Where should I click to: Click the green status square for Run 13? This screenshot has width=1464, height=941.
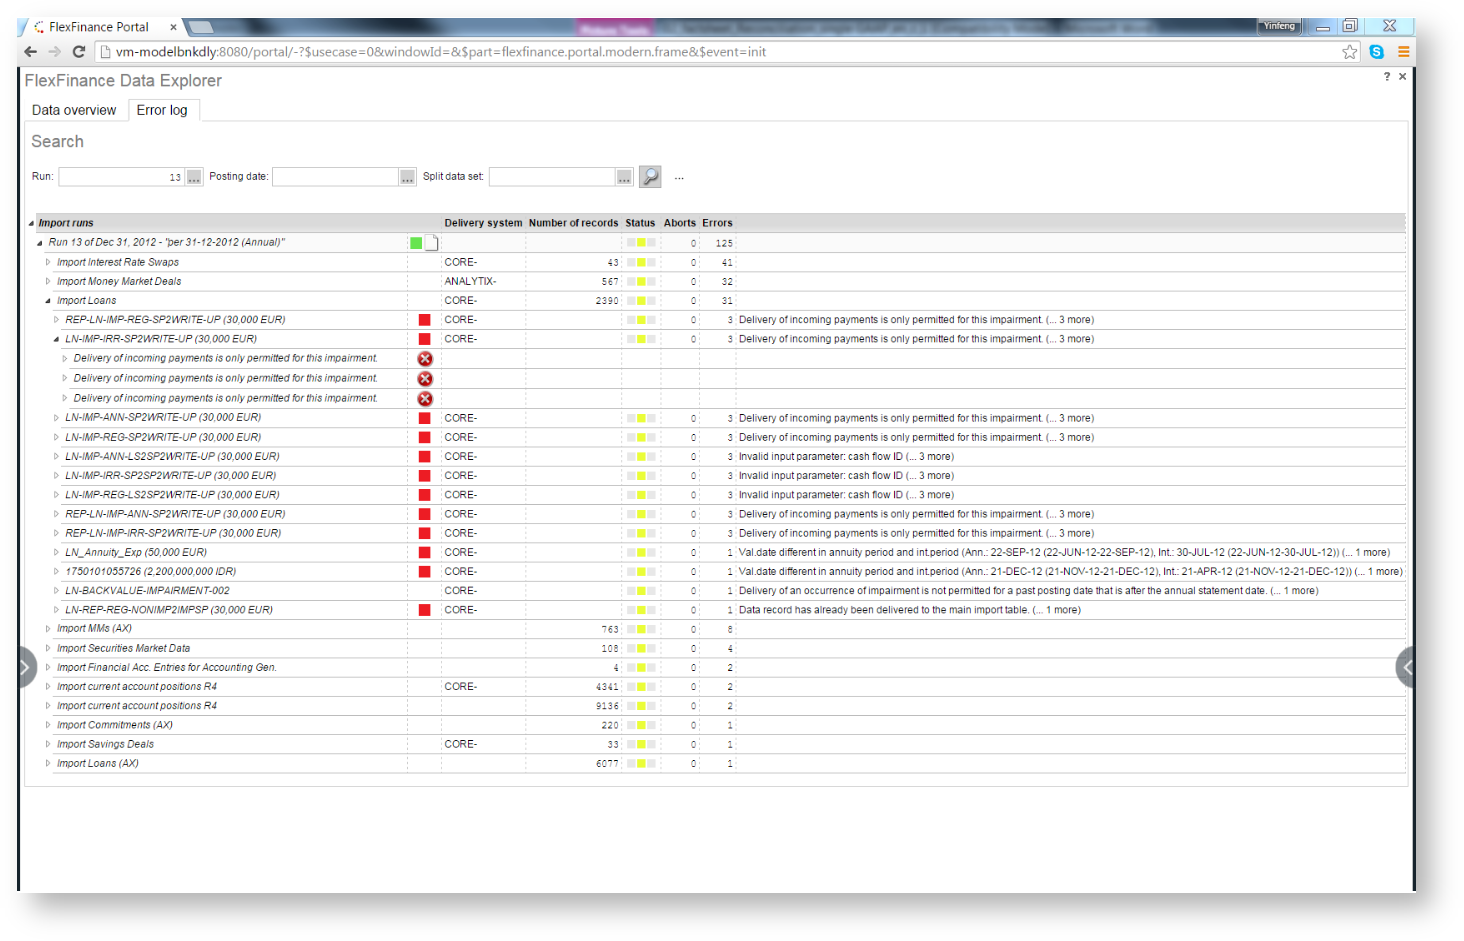pos(416,243)
